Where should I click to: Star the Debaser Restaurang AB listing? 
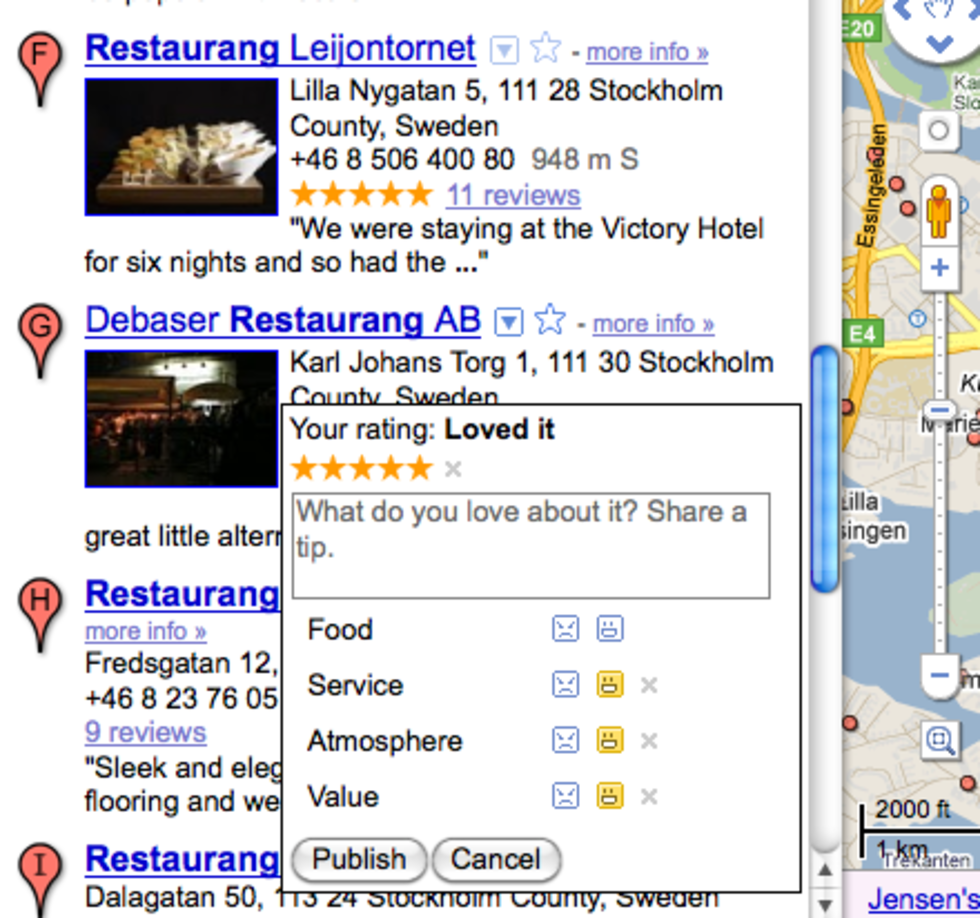(551, 319)
